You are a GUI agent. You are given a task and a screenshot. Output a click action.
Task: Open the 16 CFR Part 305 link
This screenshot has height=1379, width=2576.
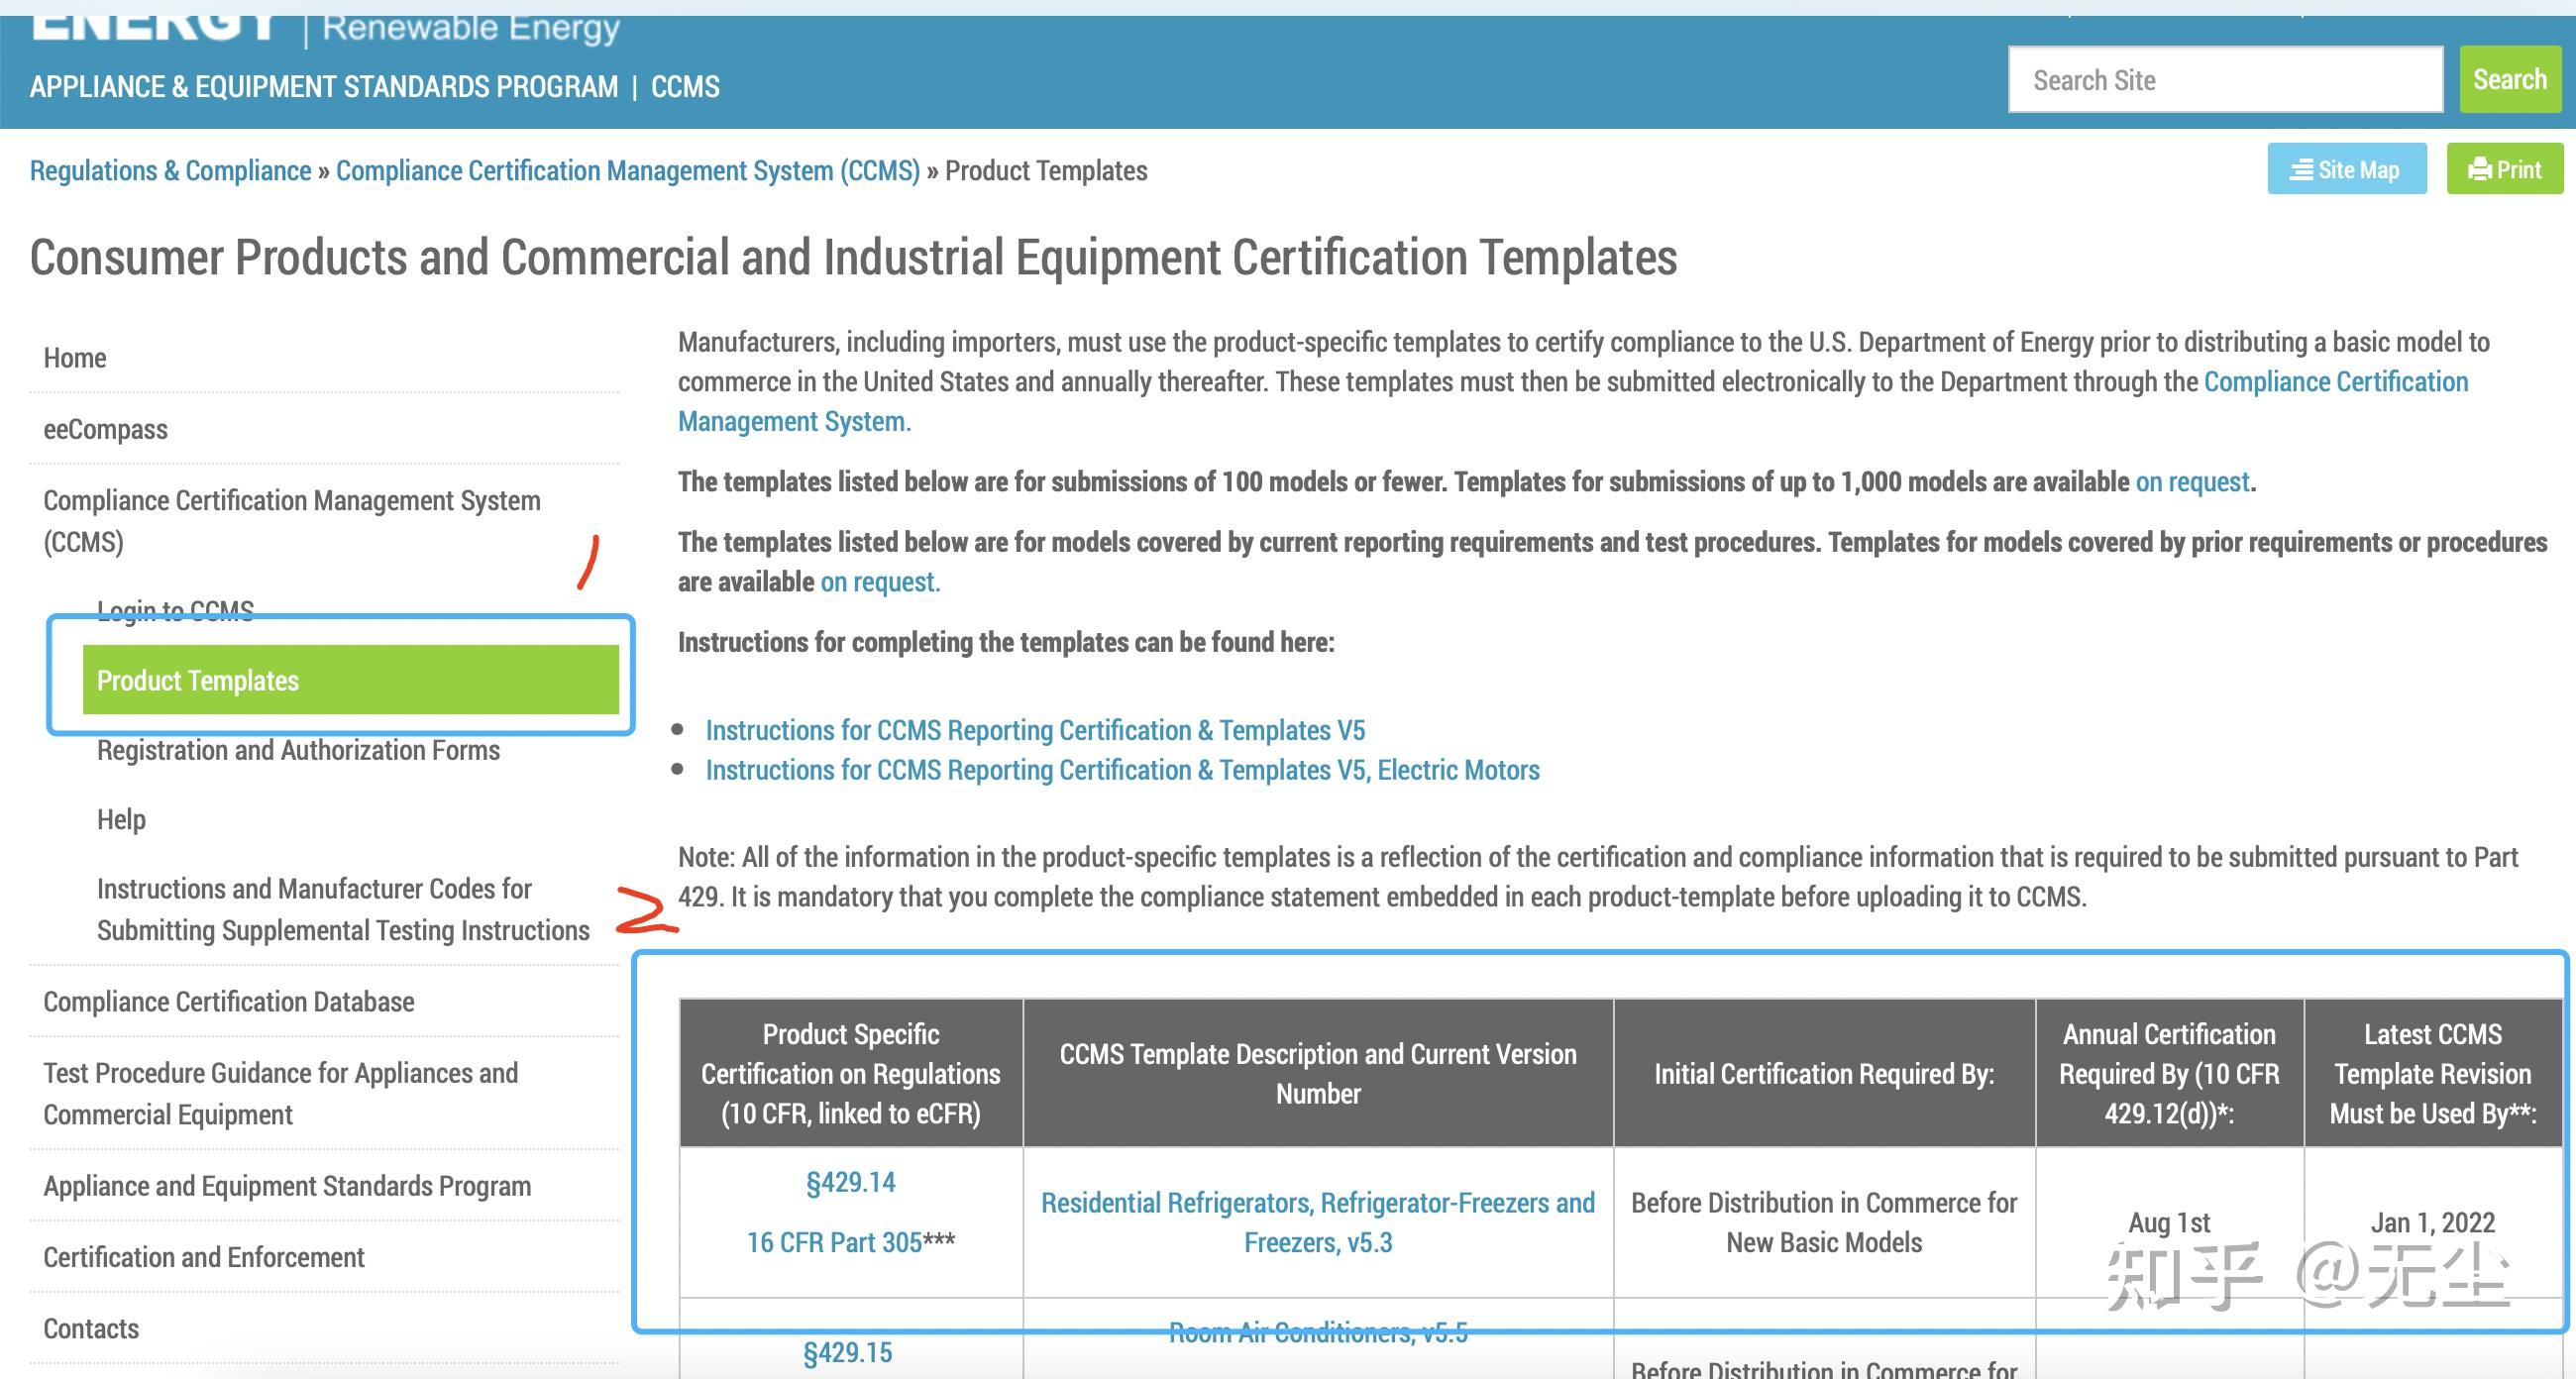pyautogui.click(x=833, y=1242)
